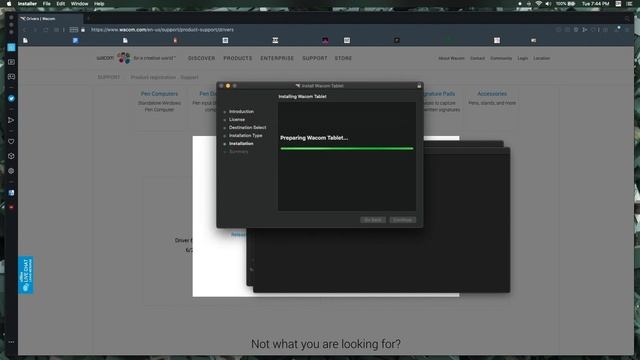Click the Login link on Wacom site
Viewport: 640px width, 360px height.
point(522,58)
